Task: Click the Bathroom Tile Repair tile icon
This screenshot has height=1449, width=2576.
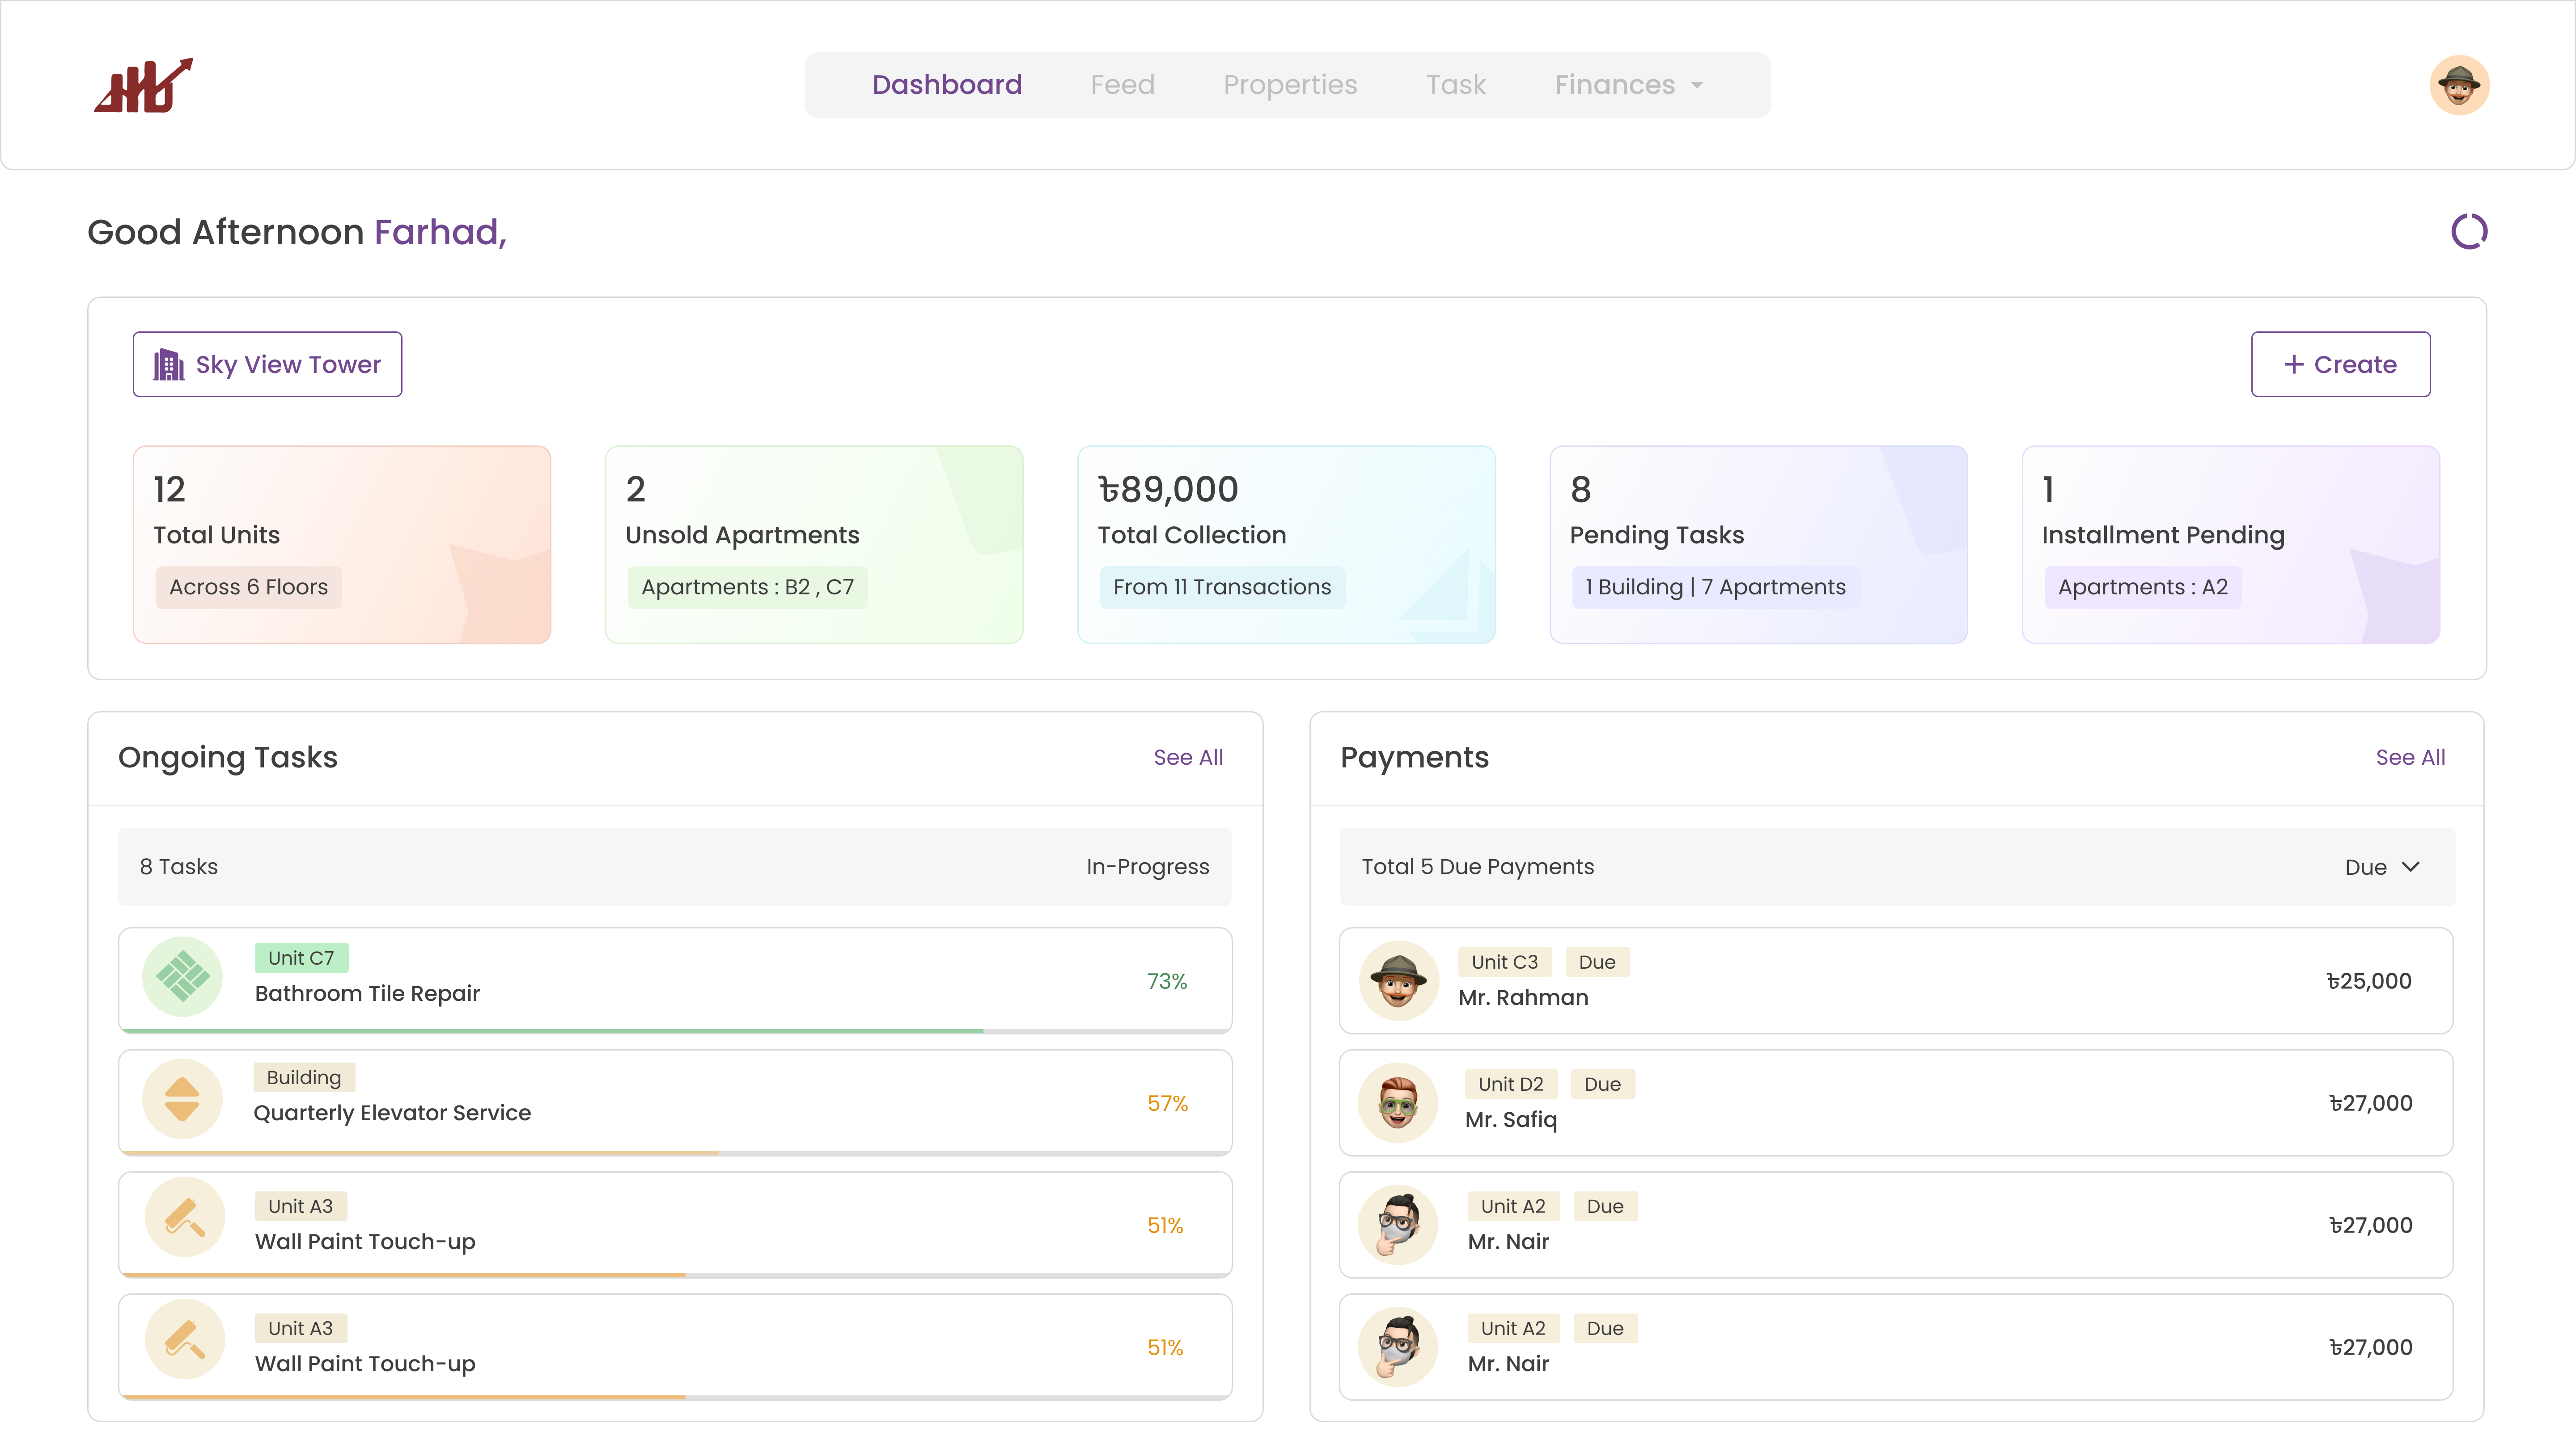Action: [x=182, y=977]
